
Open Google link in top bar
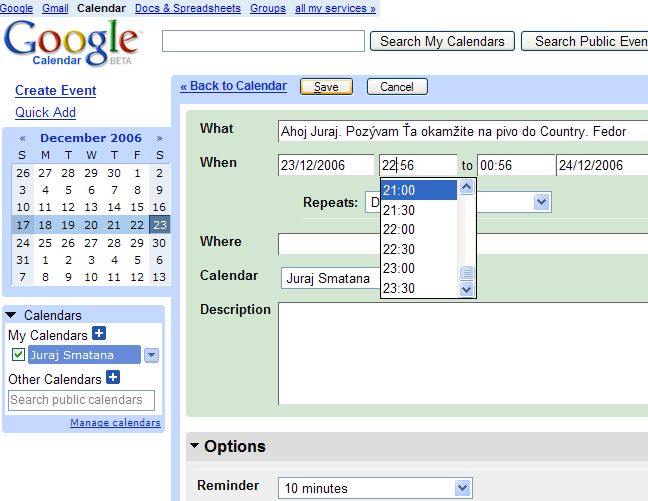point(17,8)
